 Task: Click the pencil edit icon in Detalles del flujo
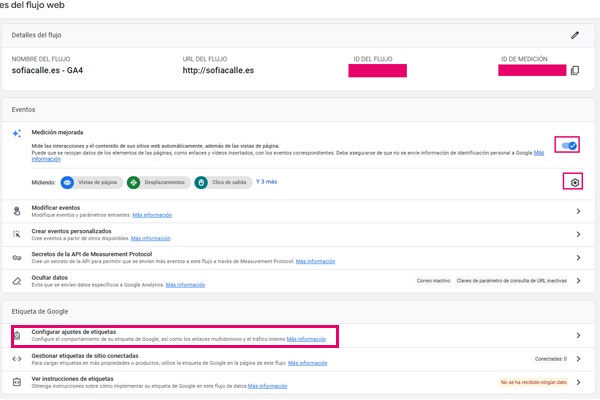575,35
